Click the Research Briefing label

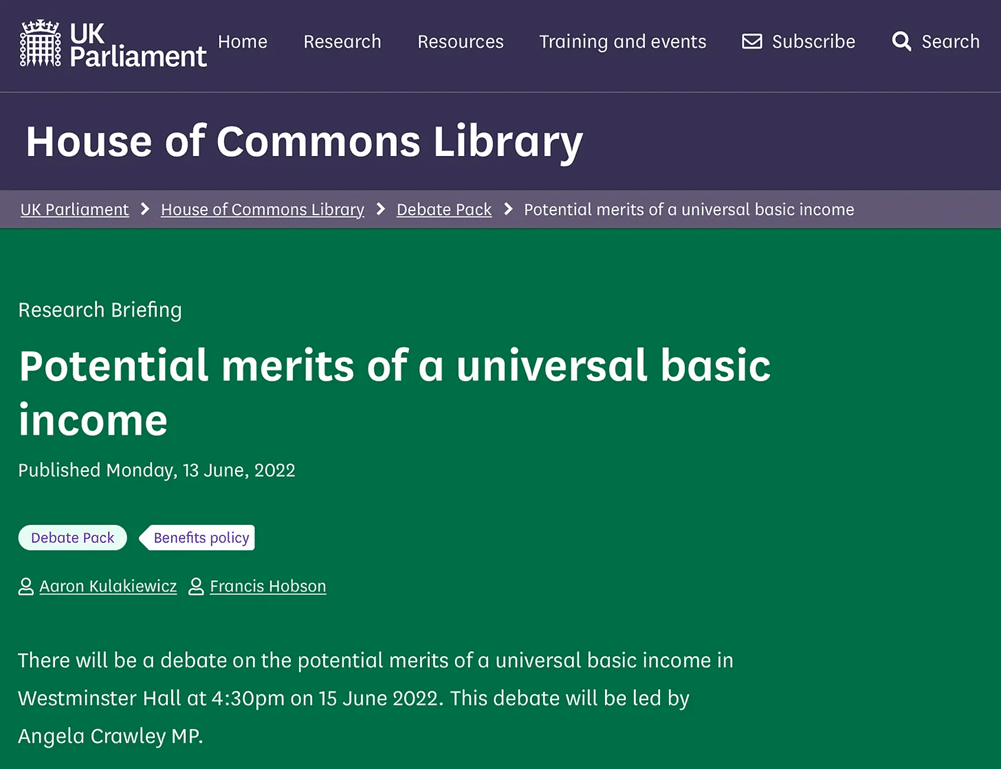[100, 310]
